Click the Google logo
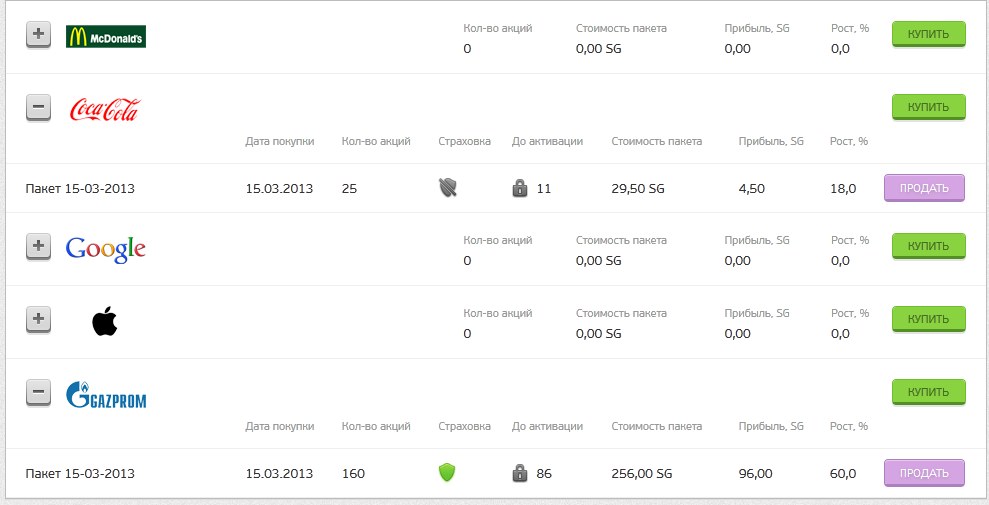This screenshot has width=989, height=505. point(105,249)
